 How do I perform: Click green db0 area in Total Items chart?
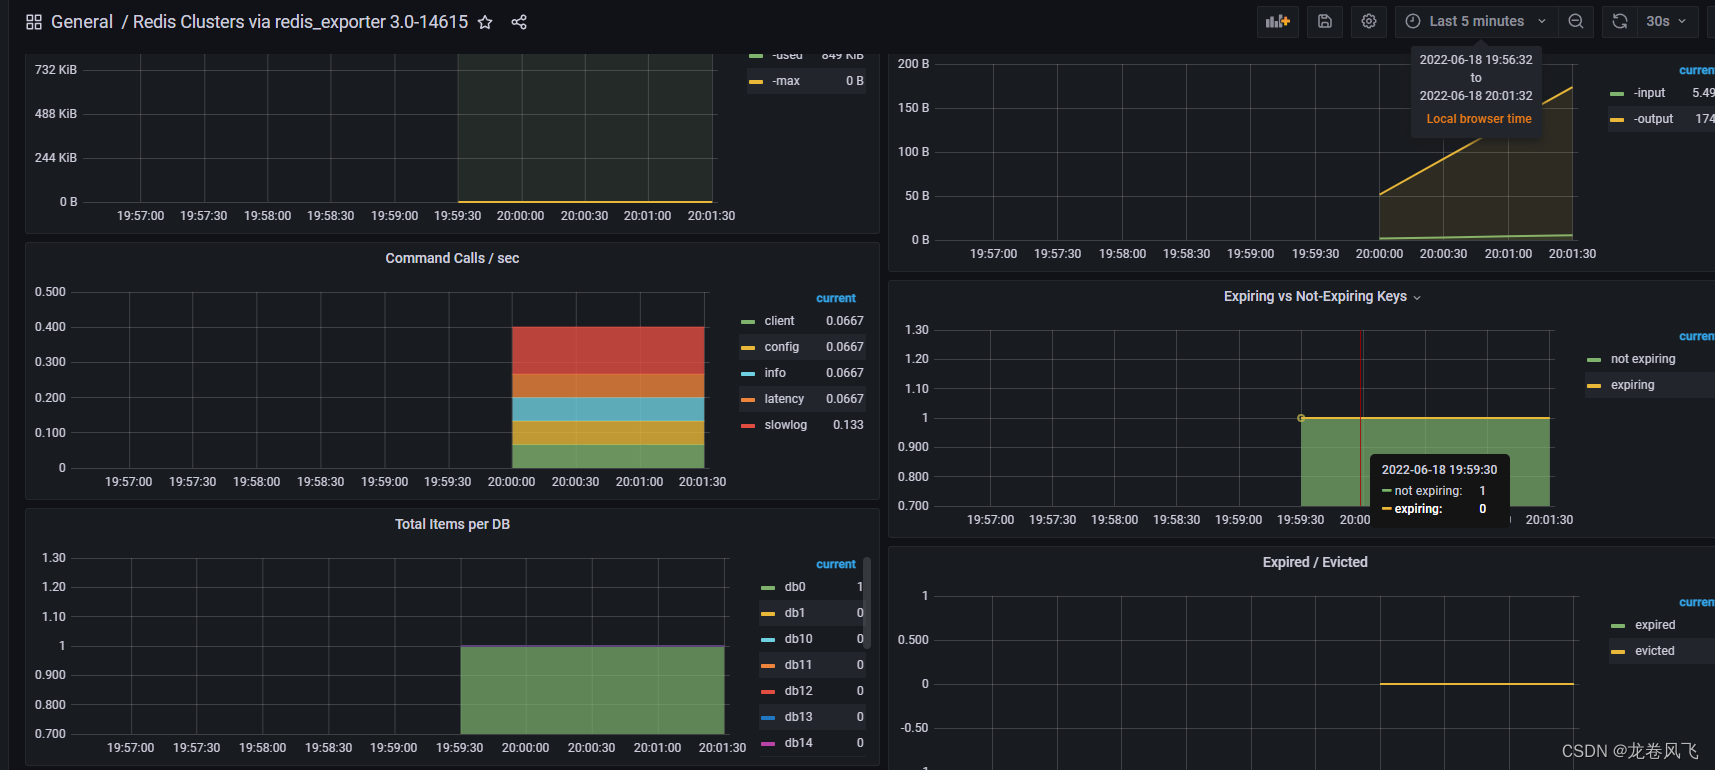click(x=592, y=690)
